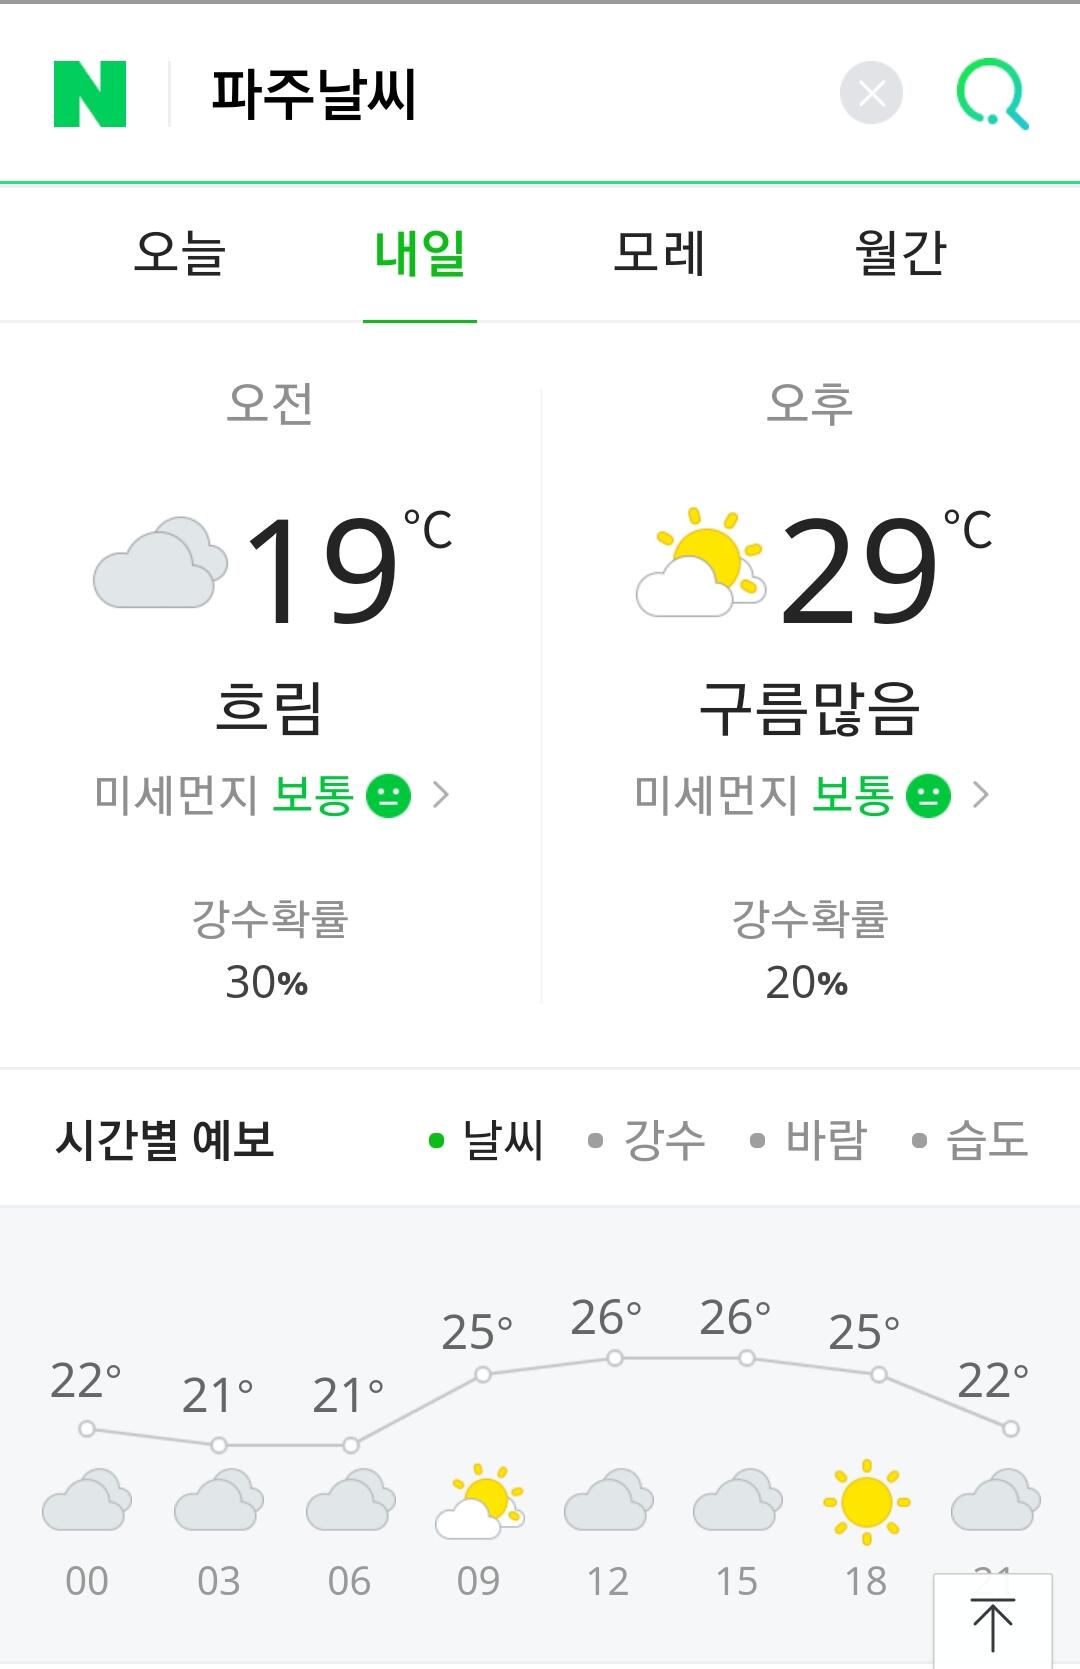
Task: Select the 모레 tab
Action: (660, 253)
